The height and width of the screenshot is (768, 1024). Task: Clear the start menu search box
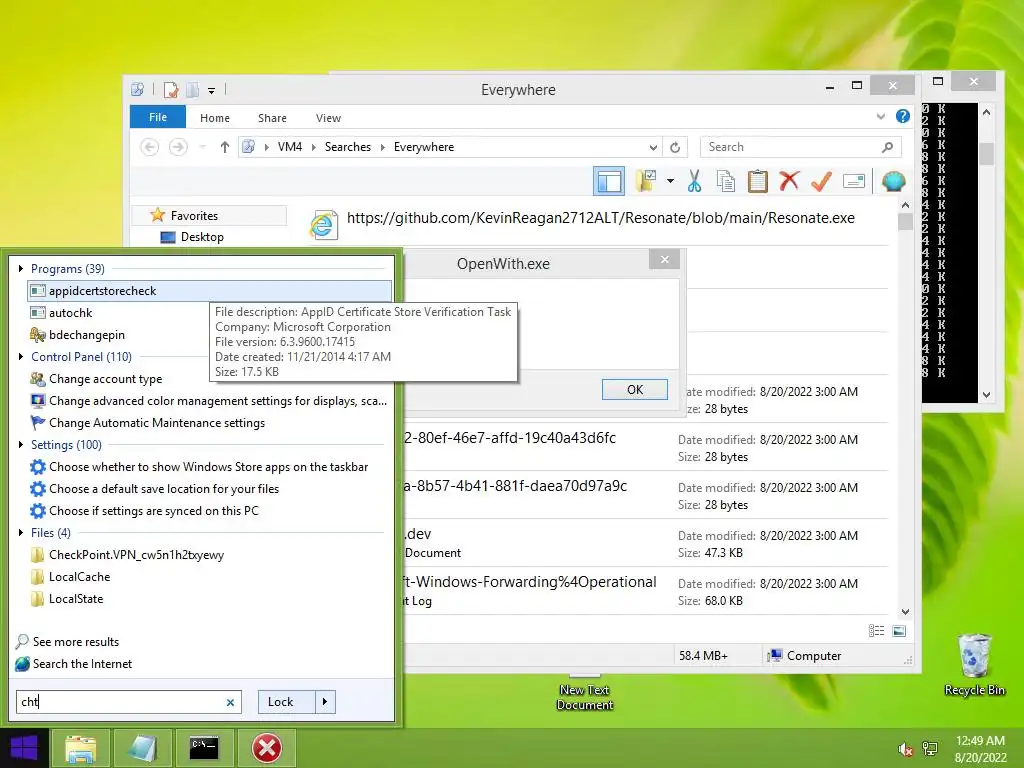(x=230, y=703)
